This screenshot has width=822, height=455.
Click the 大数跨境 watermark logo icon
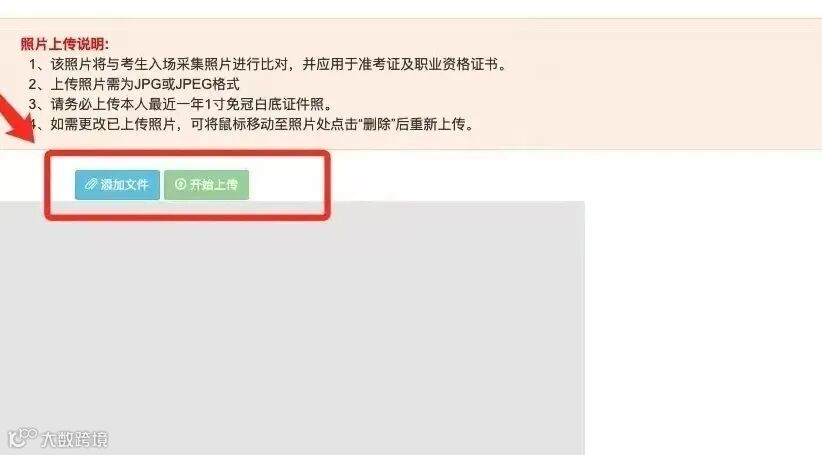click(23, 438)
